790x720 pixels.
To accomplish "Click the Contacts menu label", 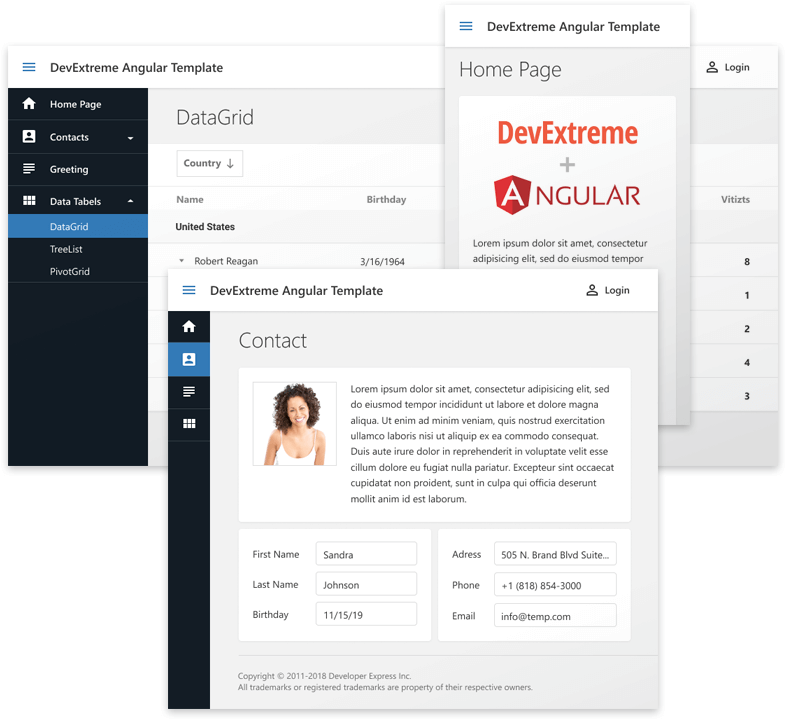I will (69, 137).
